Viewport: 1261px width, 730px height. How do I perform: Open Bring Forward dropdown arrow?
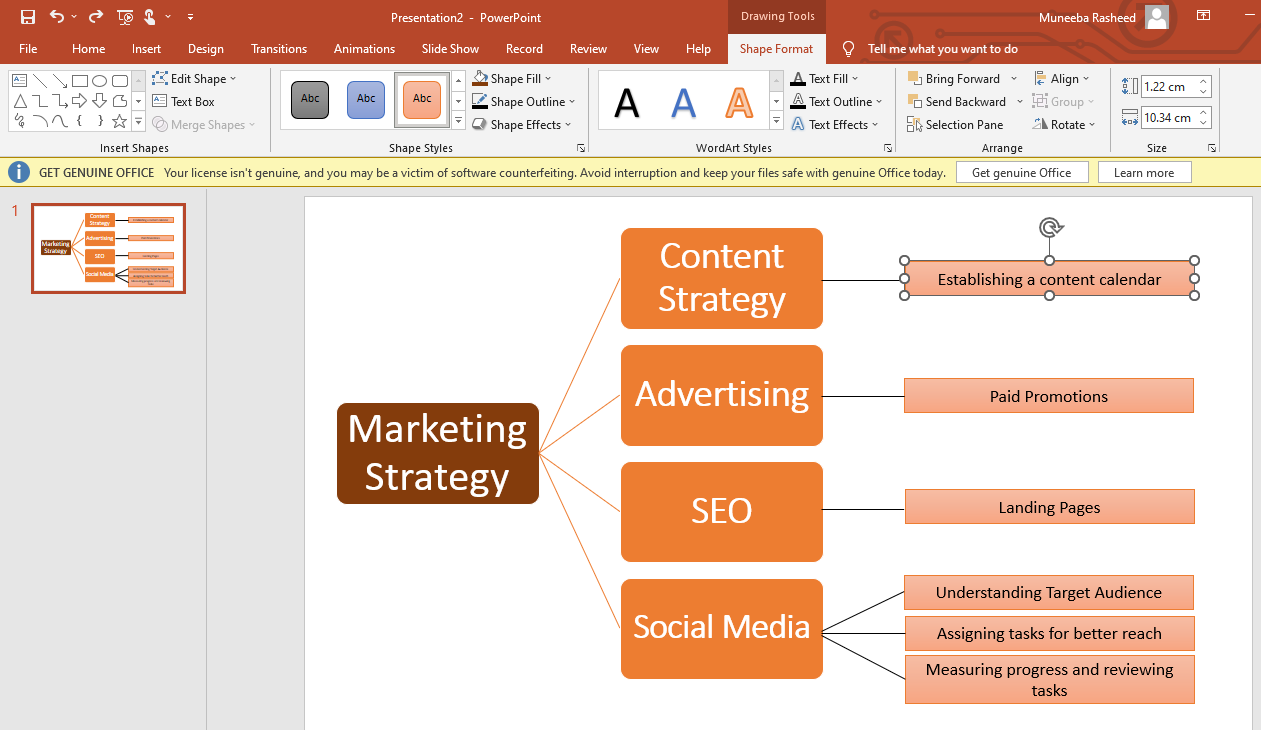[1013, 78]
